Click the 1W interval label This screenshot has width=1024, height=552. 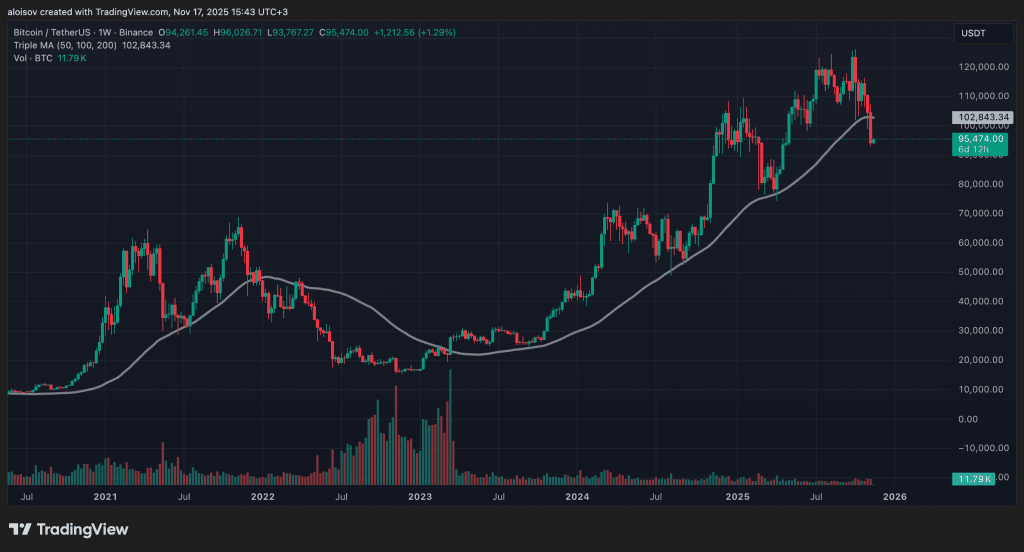[x=104, y=33]
